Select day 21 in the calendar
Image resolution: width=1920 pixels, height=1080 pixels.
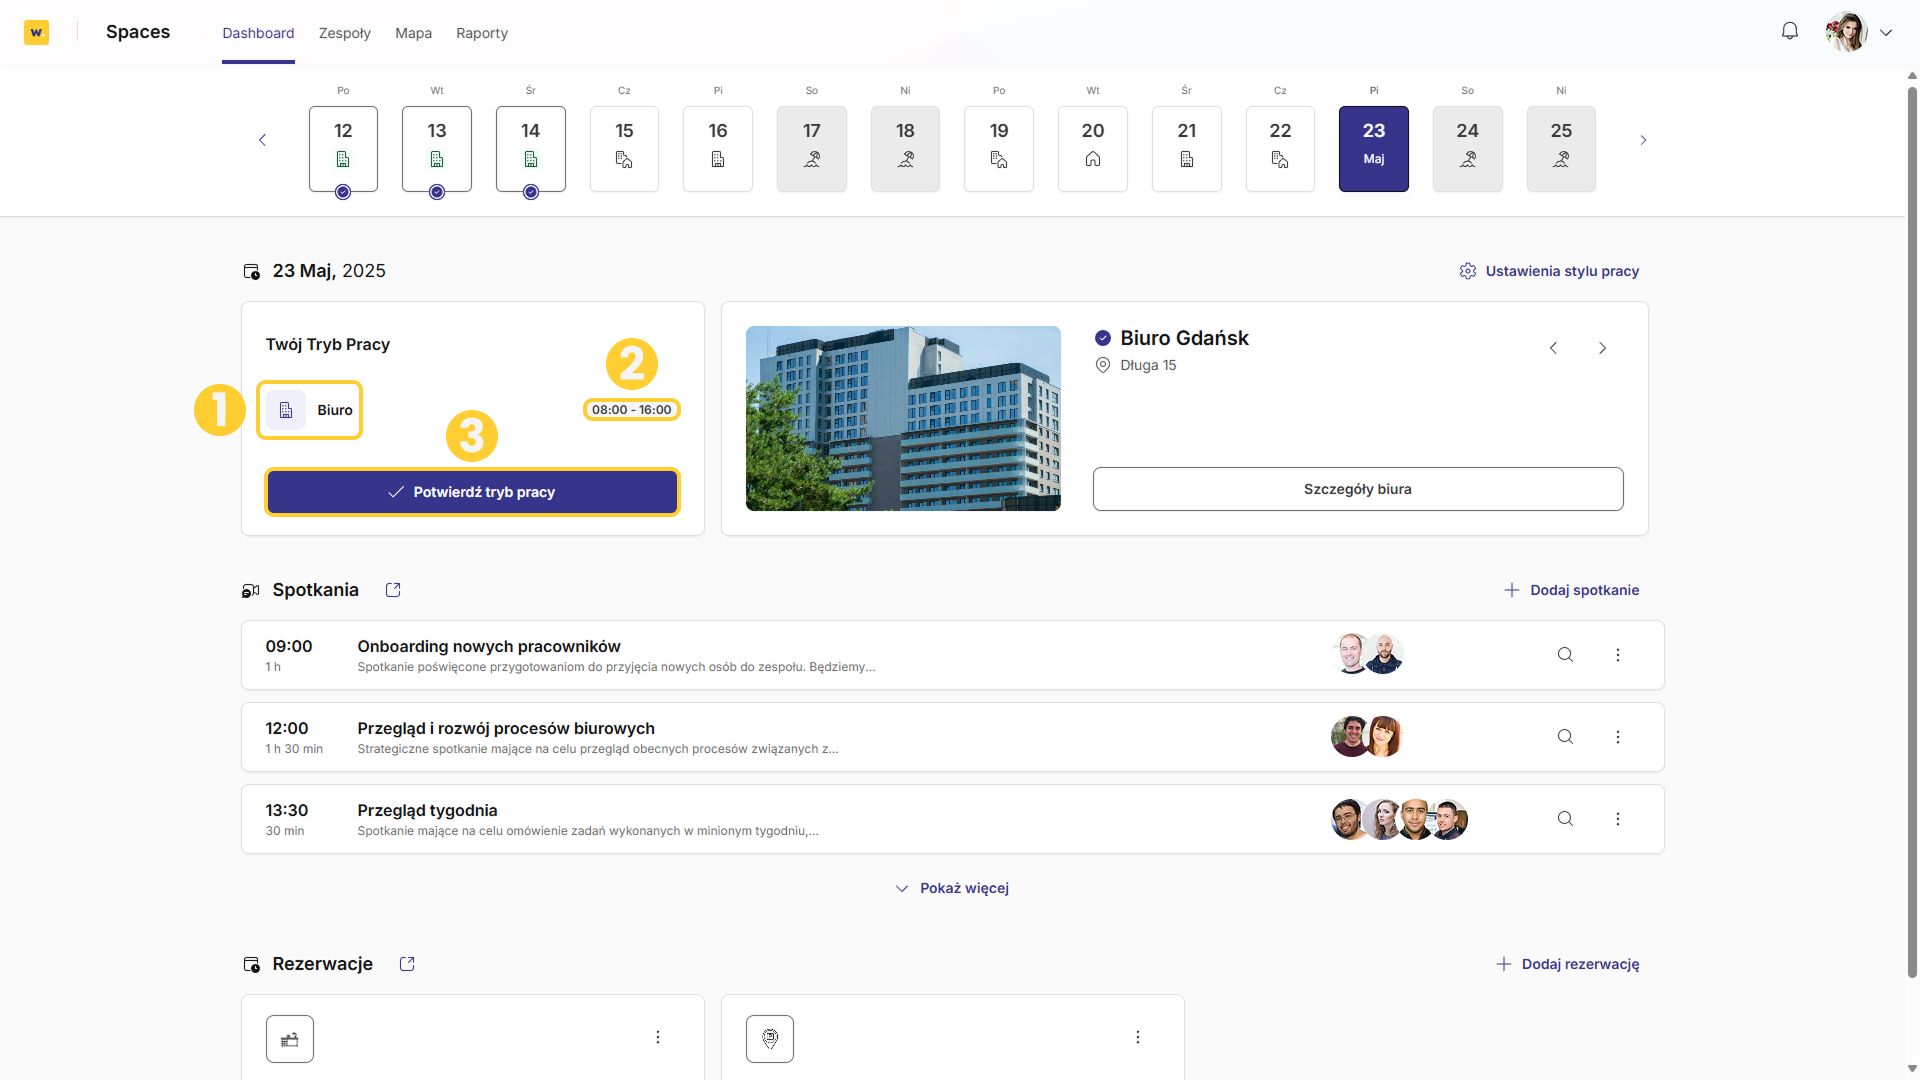(1187, 148)
